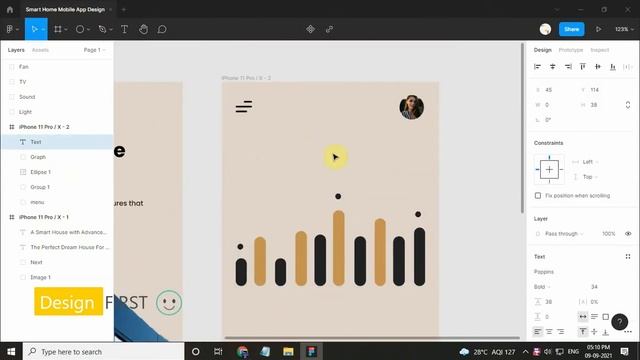Open Chrome from the taskbar
Screen dimensions: 640x360
[242, 351]
